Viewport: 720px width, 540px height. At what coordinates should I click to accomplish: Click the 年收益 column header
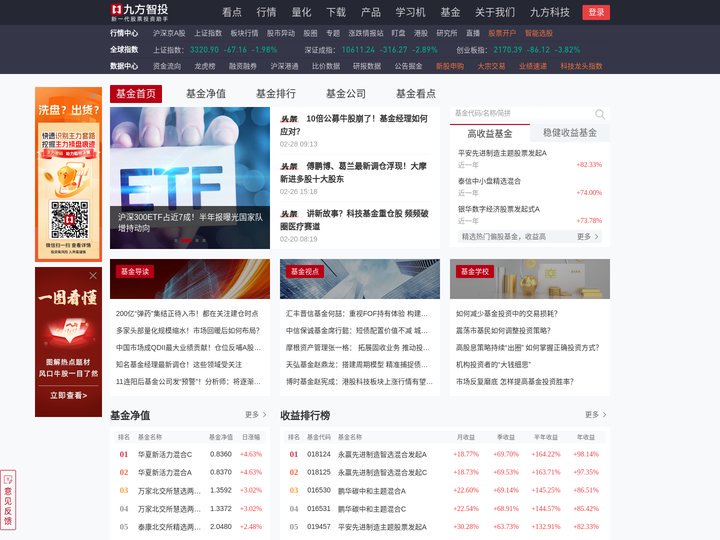pos(586,437)
